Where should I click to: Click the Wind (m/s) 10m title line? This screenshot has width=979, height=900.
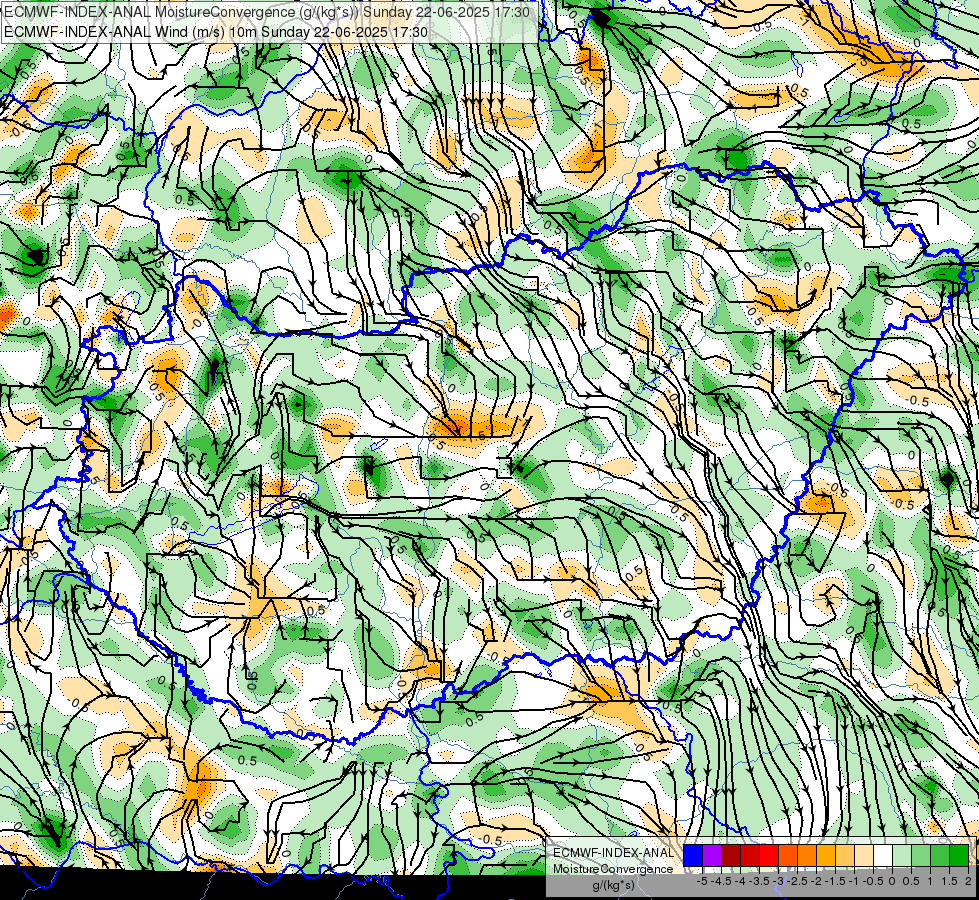[216, 31]
